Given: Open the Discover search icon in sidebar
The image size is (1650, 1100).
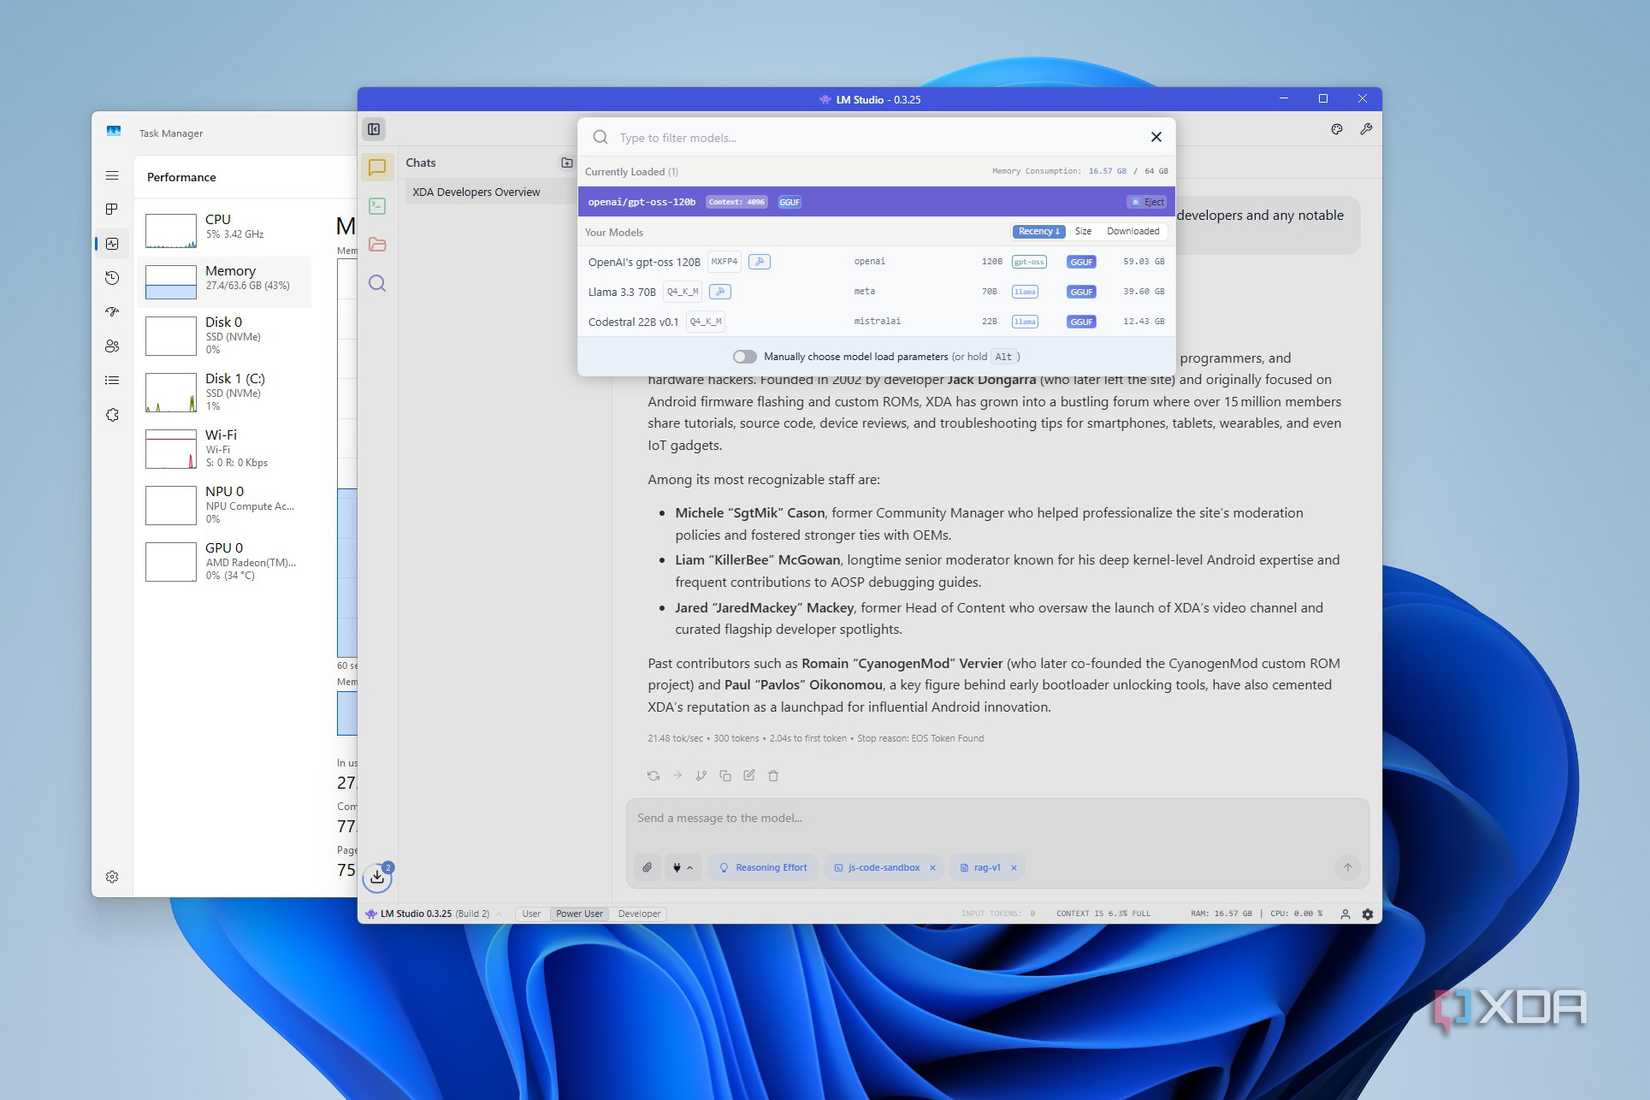Looking at the screenshot, I should tap(377, 283).
